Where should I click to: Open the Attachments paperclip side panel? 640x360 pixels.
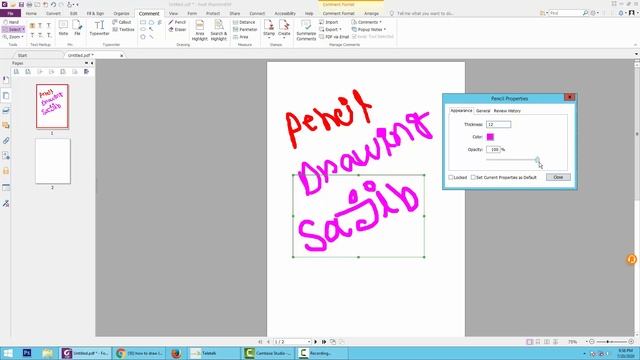click(x=6, y=140)
